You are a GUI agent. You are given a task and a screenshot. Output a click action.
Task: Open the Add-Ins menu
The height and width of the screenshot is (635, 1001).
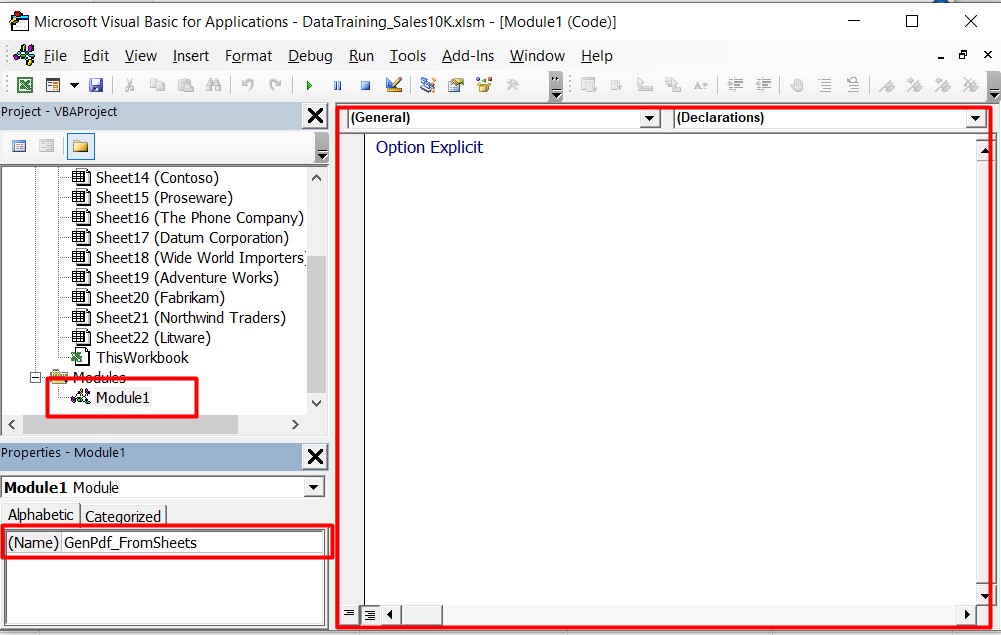click(468, 56)
